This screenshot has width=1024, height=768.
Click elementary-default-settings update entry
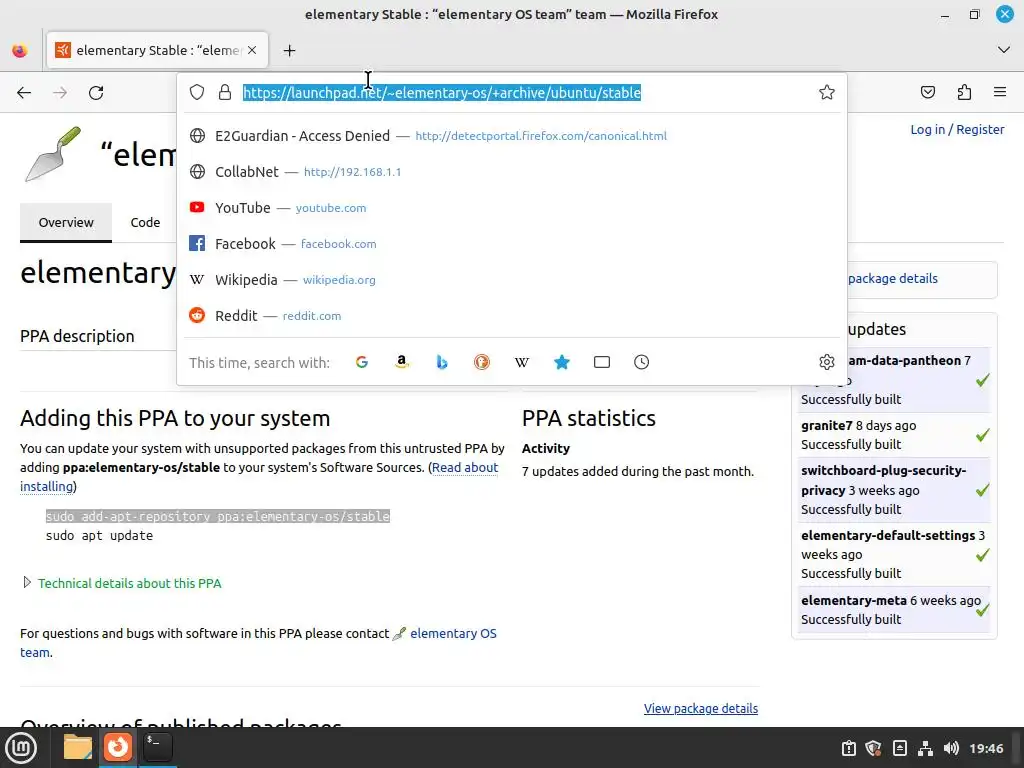point(893,554)
